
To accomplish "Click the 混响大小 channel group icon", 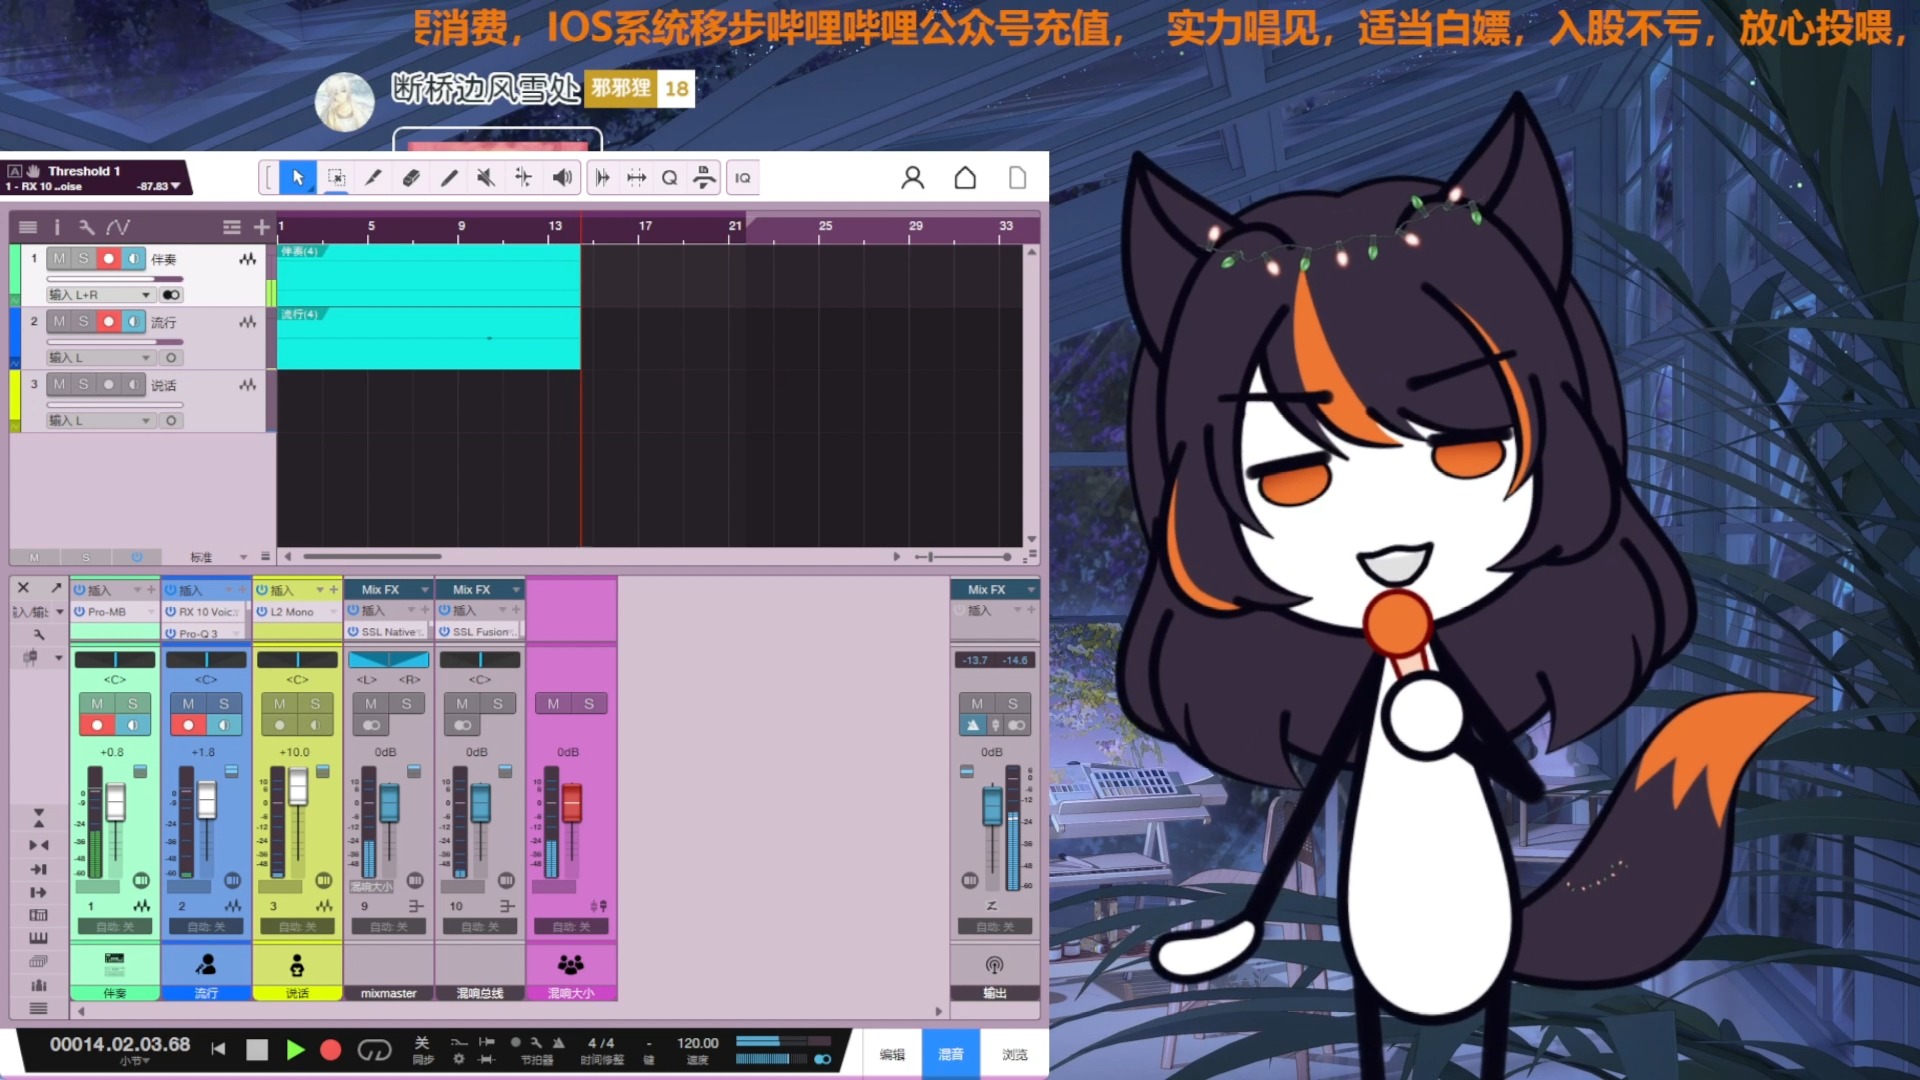I will tap(571, 964).
